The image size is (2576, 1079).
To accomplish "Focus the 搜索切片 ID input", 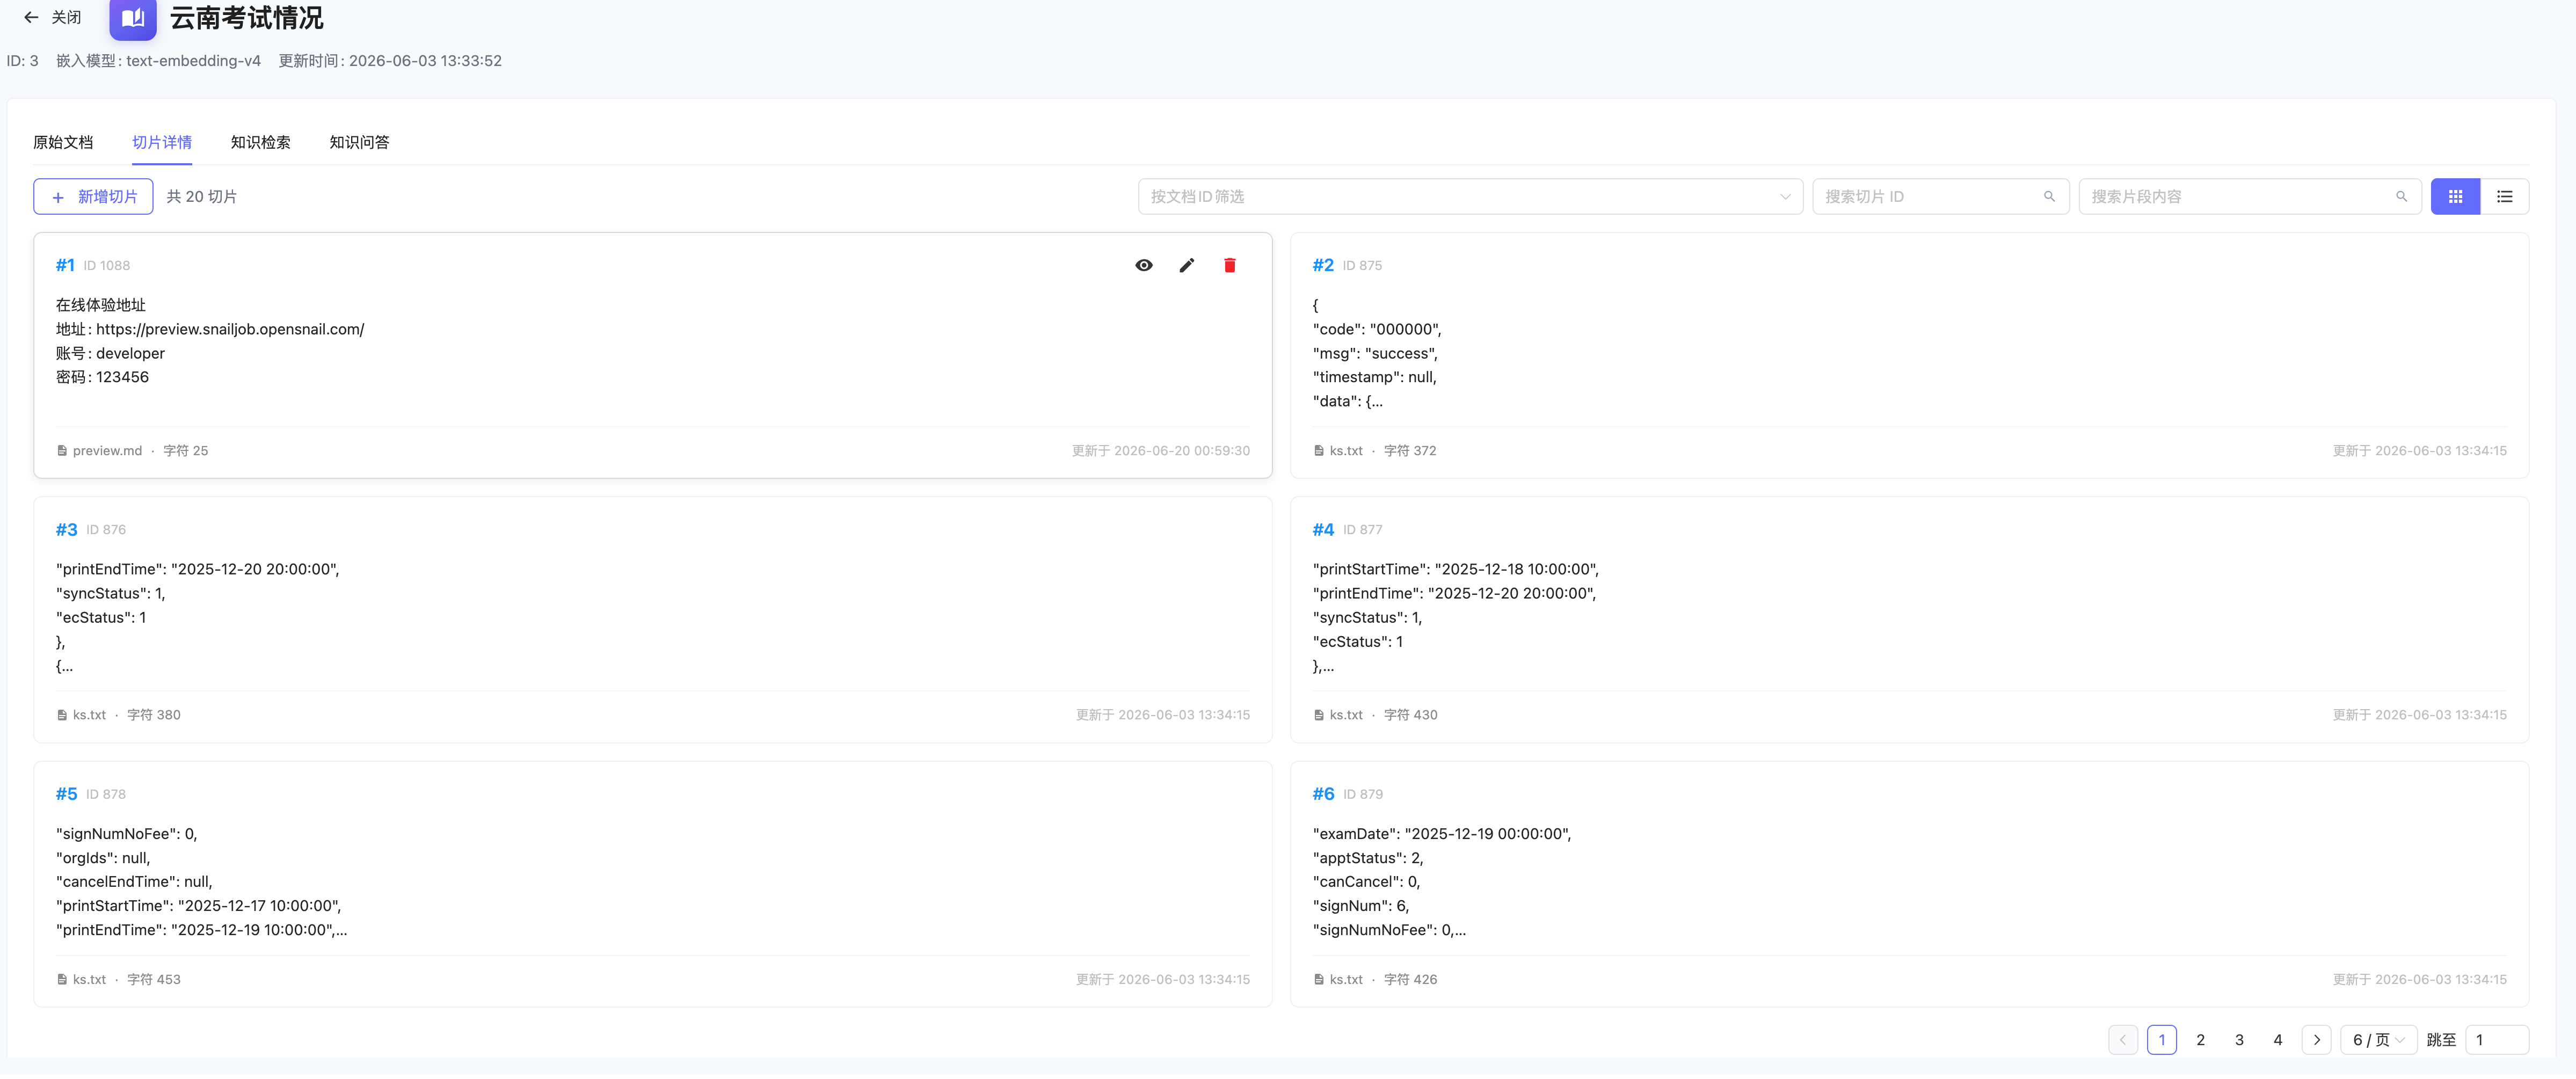I will pyautogui.click(x=1940, y=197).
